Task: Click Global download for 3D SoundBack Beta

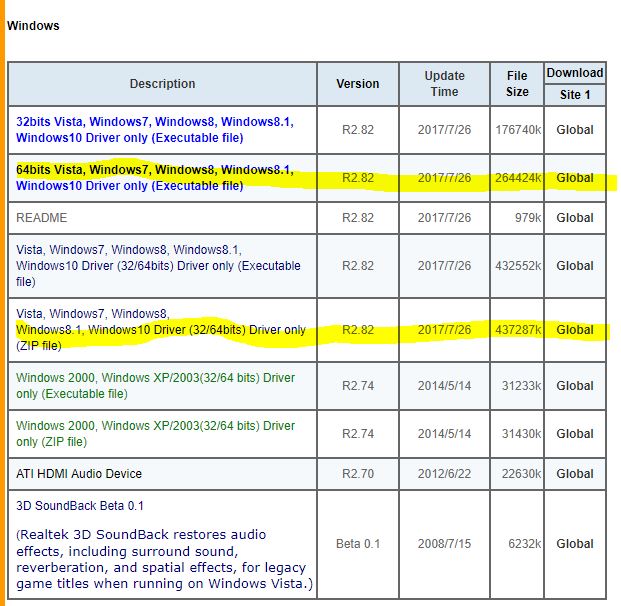Action: [575, 543]
